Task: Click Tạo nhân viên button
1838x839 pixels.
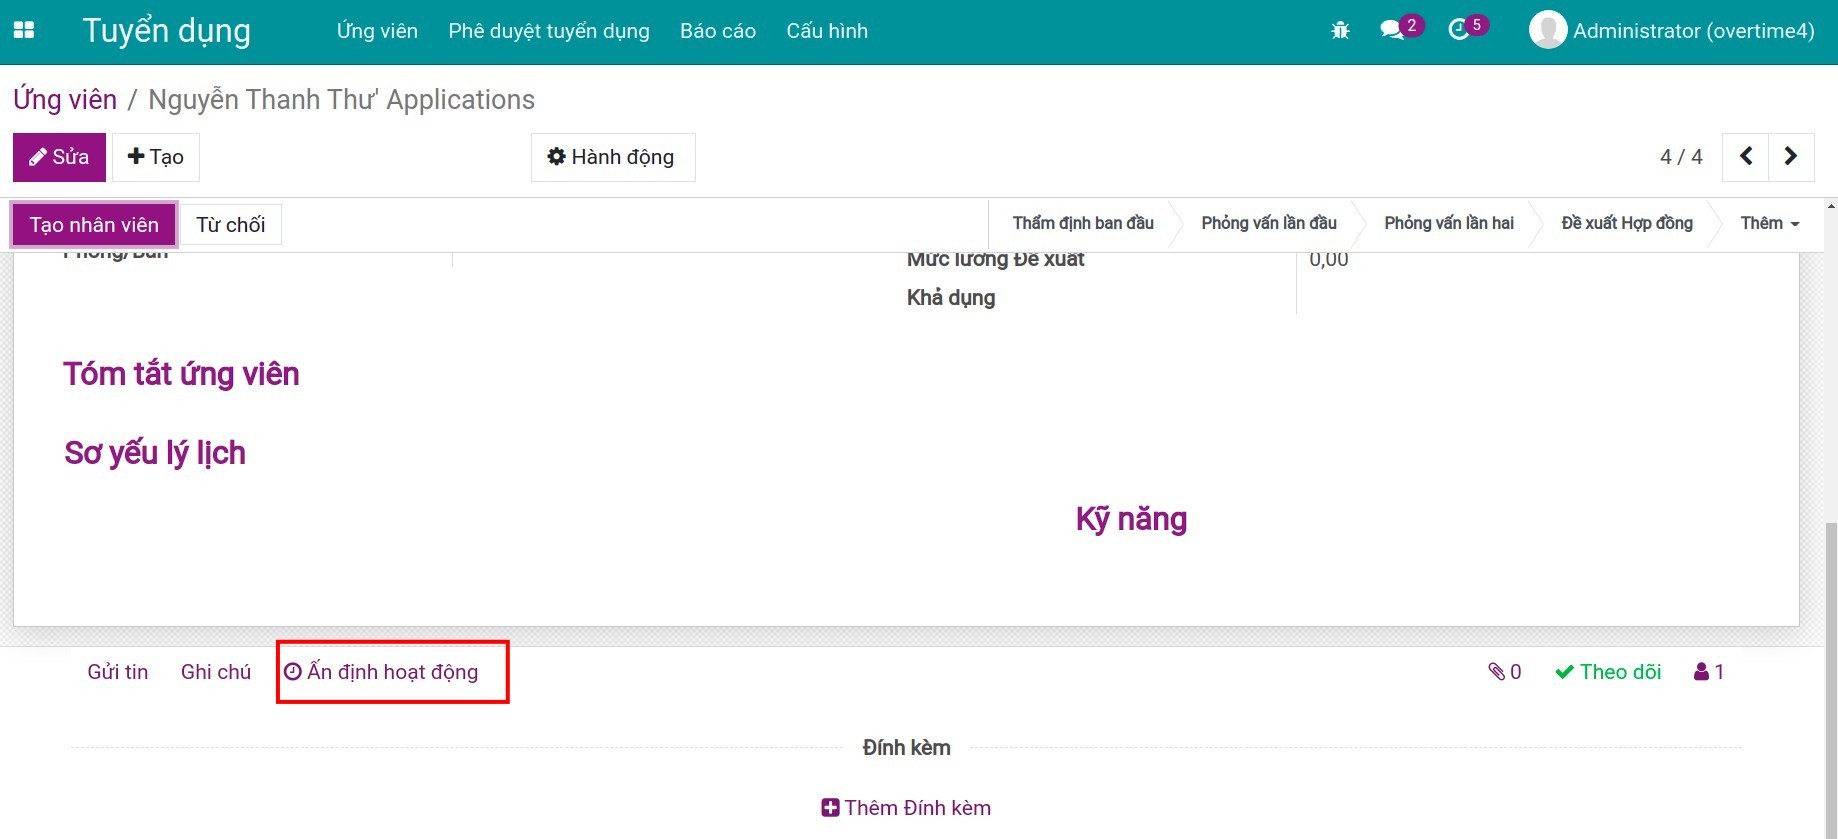Action: 94,225
